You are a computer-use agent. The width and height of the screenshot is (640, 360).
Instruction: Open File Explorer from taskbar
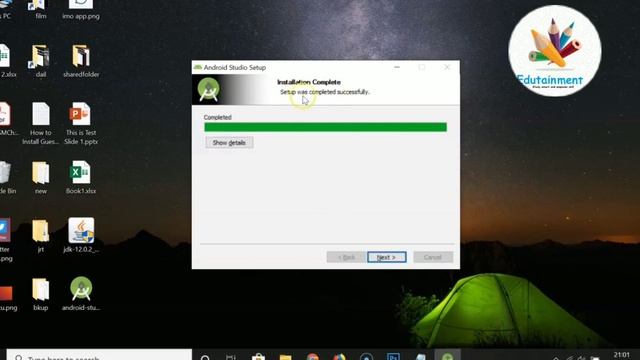(x=285, y=356)
